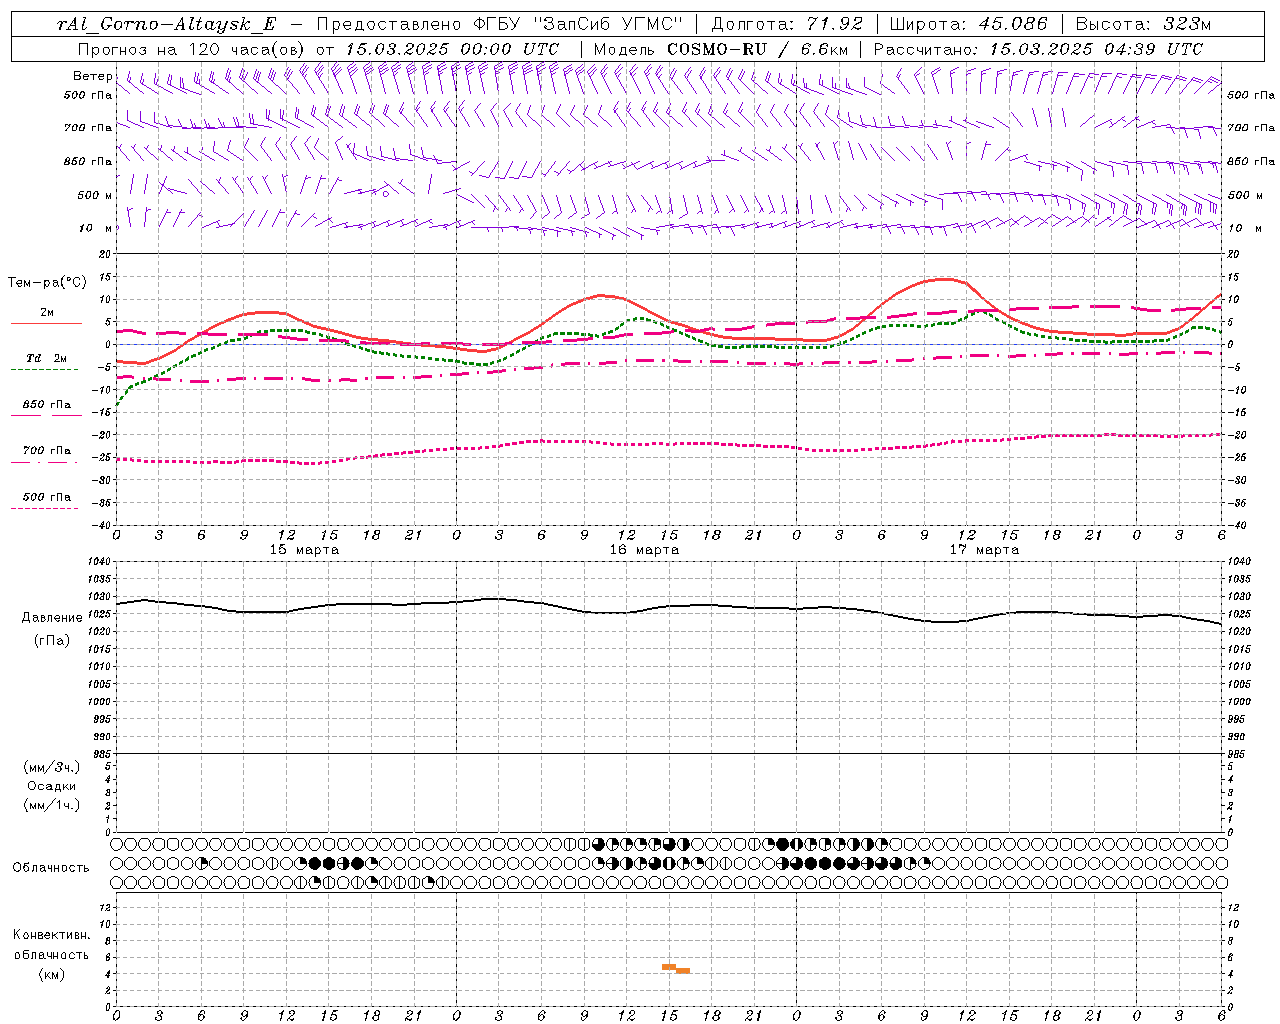
Task: Click the Облачность cloud cover label
Action: (51, 867)
